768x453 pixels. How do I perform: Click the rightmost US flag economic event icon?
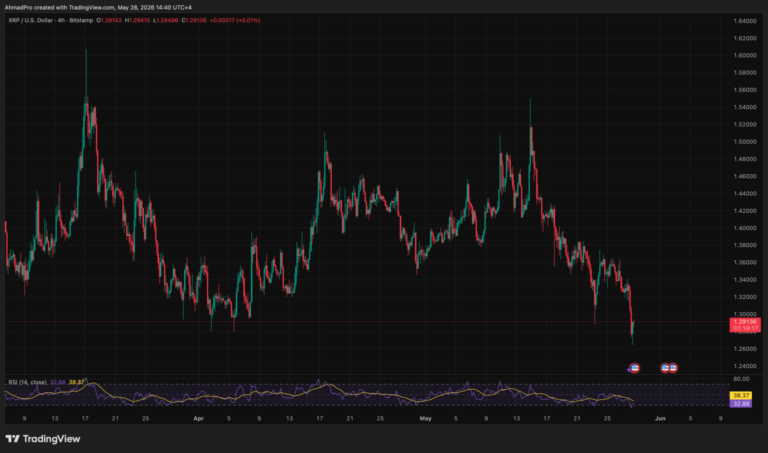(x=673, y=368)
